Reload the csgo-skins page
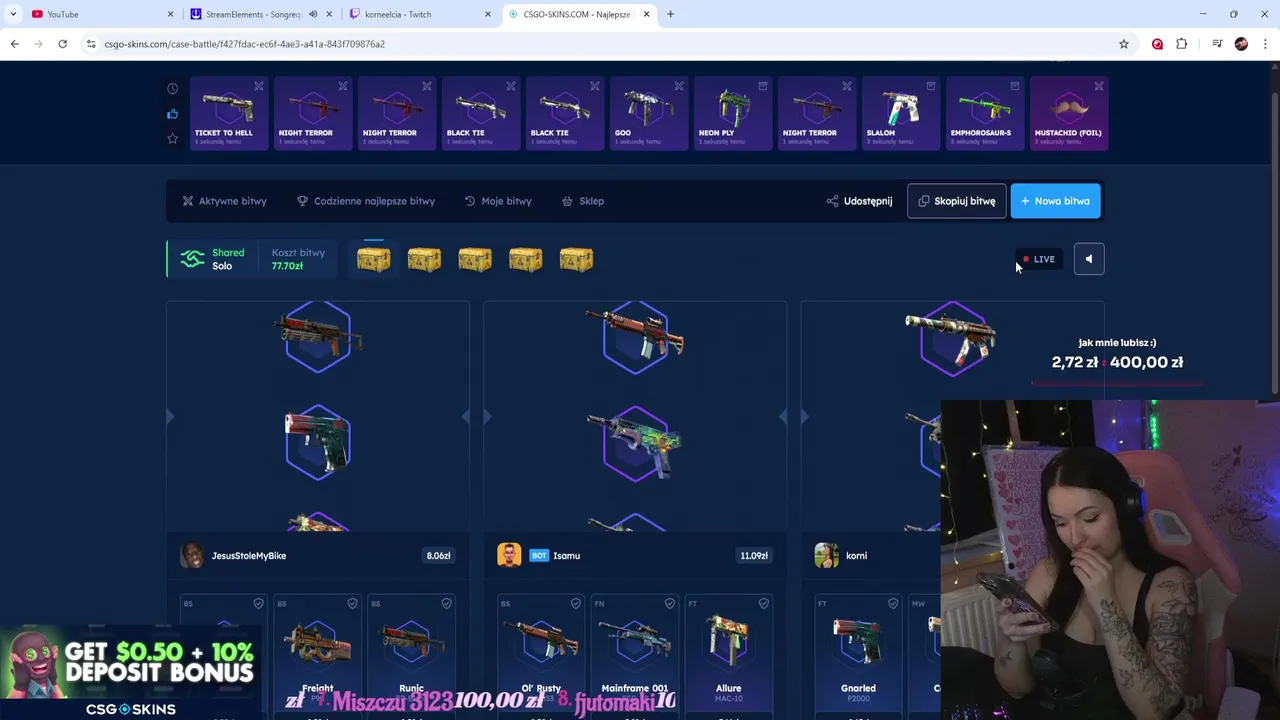Screen dimensions: 1280x720 coord(62,44)
